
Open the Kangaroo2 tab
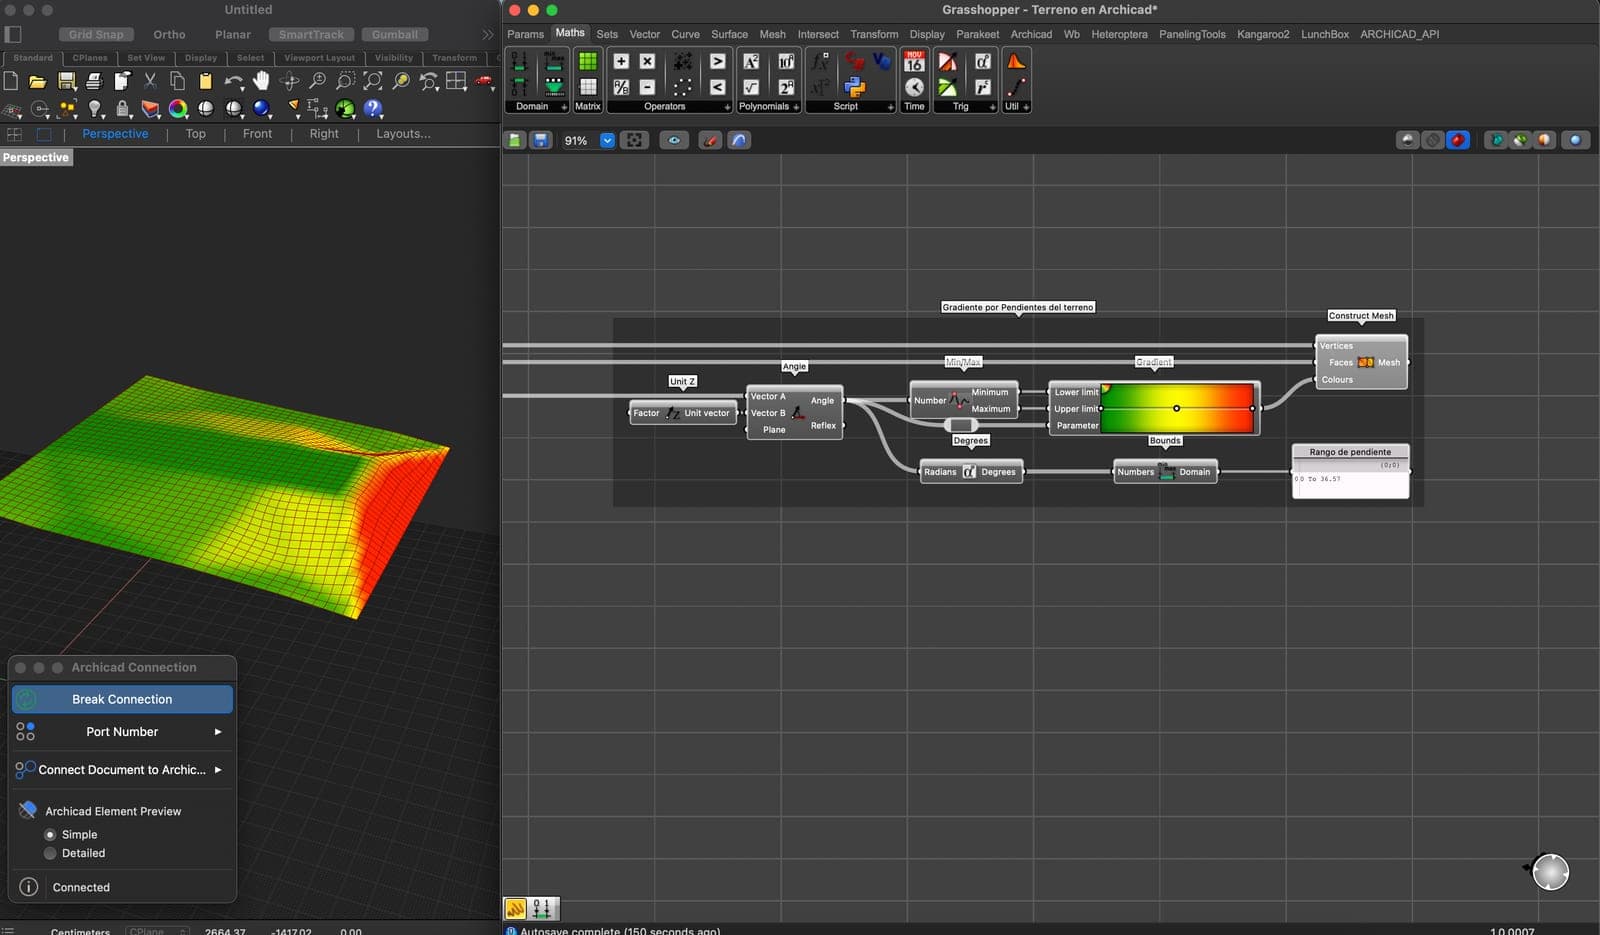point(1263,34)
